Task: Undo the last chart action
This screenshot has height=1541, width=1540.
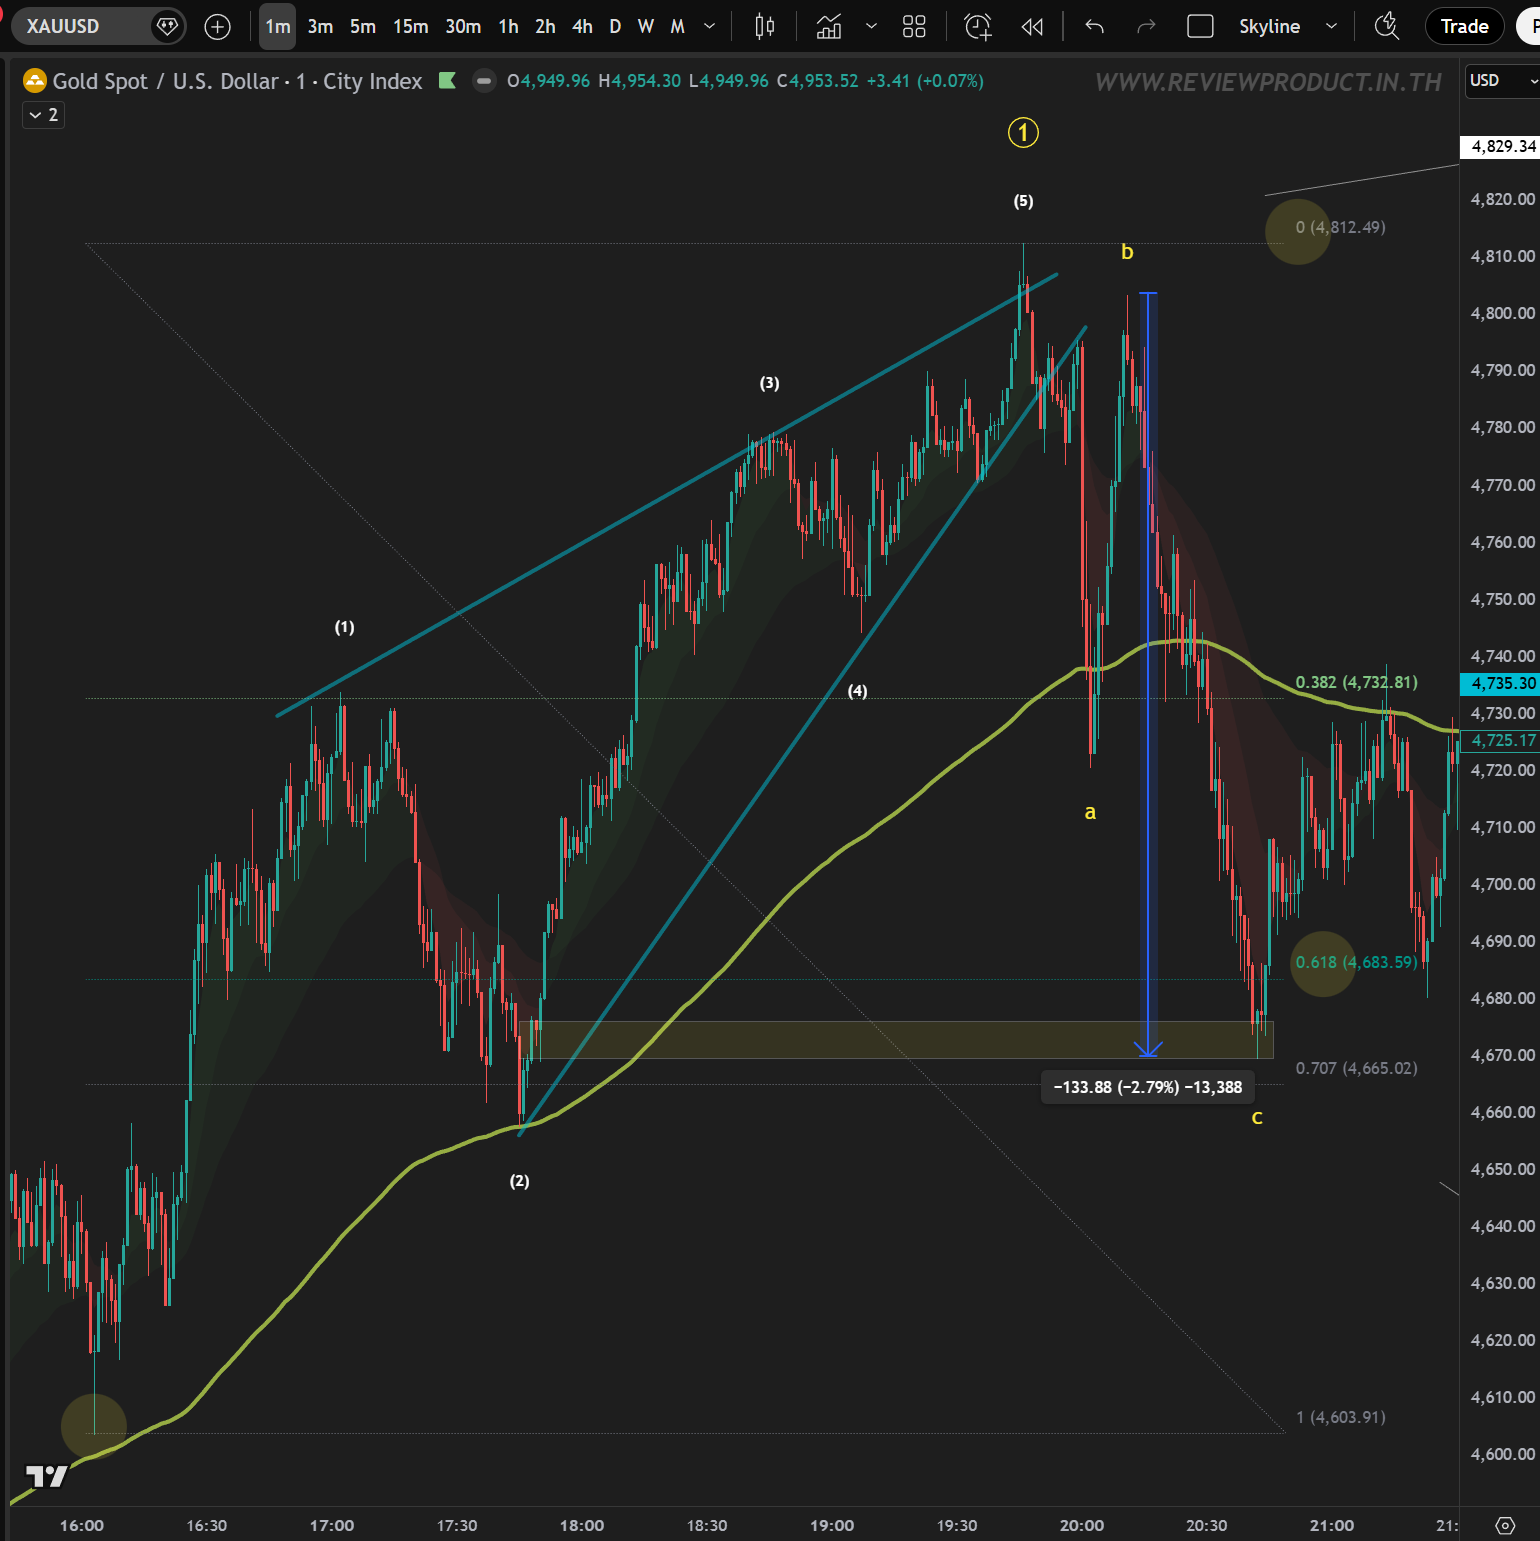Action: click(1095, 27)
